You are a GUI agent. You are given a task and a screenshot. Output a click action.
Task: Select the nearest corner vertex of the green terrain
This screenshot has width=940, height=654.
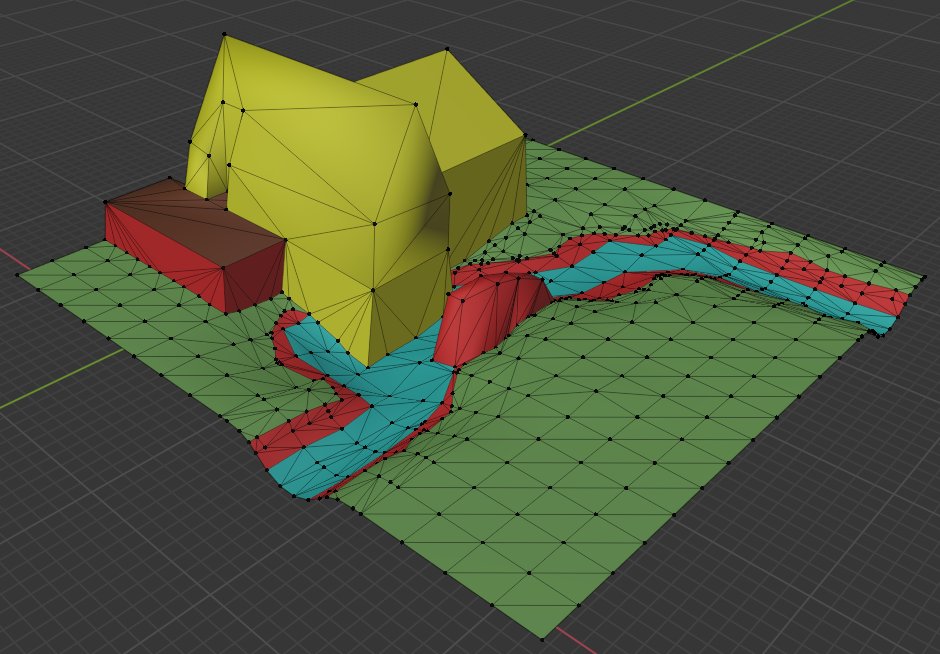541,638
